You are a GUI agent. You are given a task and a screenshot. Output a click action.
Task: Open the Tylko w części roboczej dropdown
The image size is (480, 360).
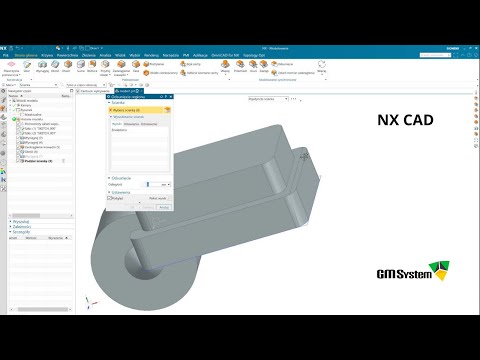click(x=86, y=85)
